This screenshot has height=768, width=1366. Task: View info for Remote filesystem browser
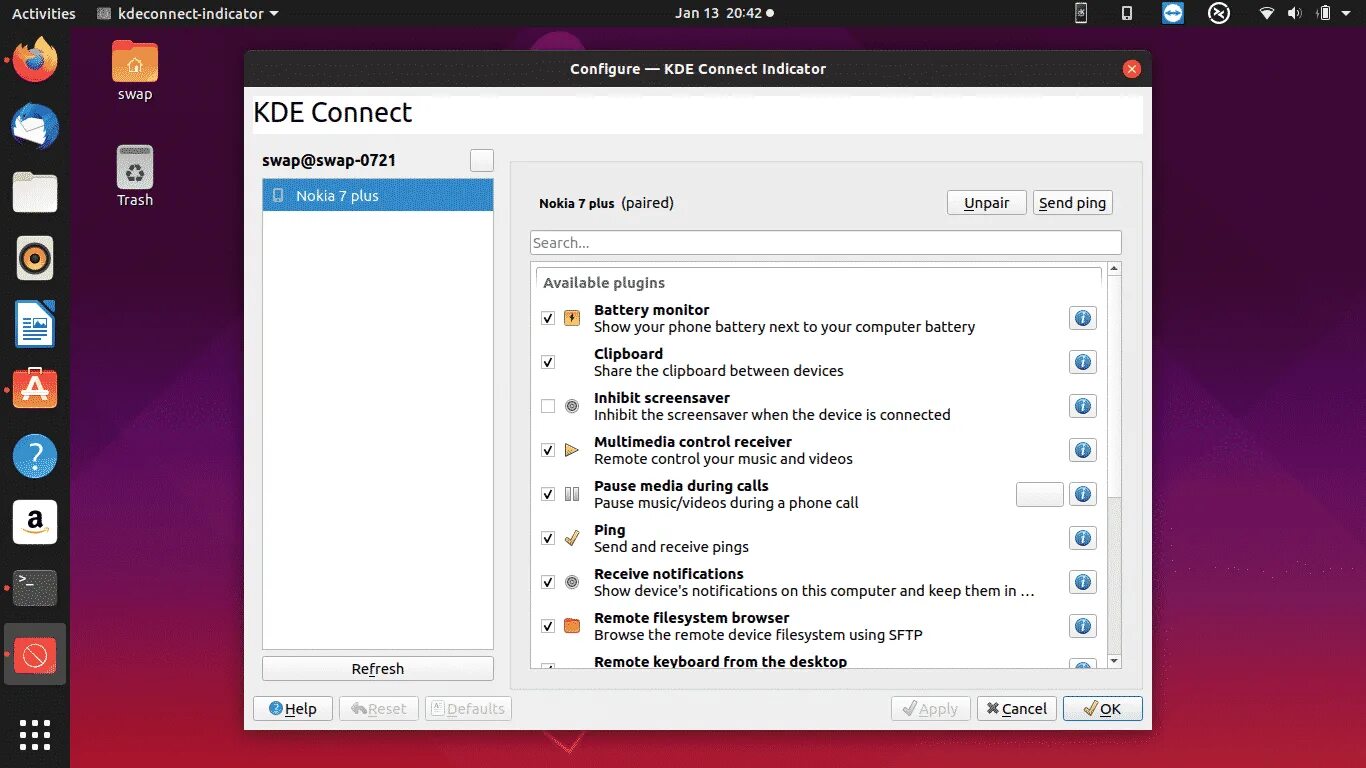1083,626
